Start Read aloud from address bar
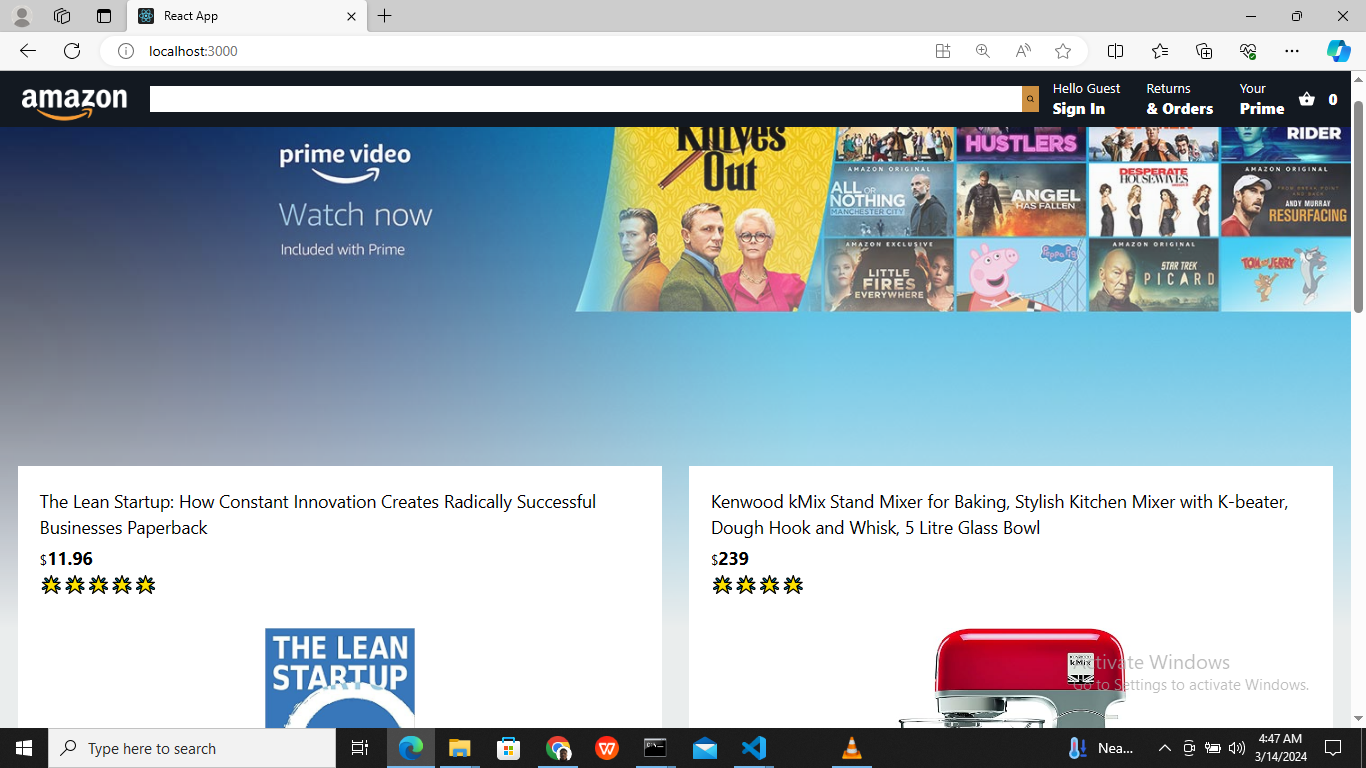 click(x=1023, y=51)
